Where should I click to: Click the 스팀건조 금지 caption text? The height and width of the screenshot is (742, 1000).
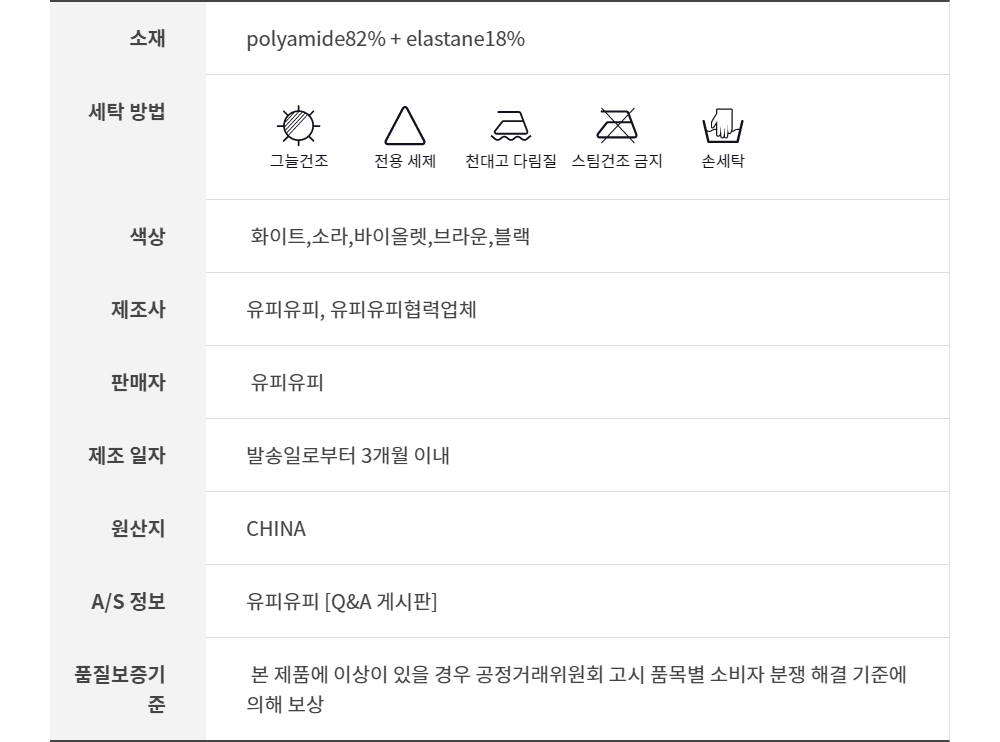point(616,161)
